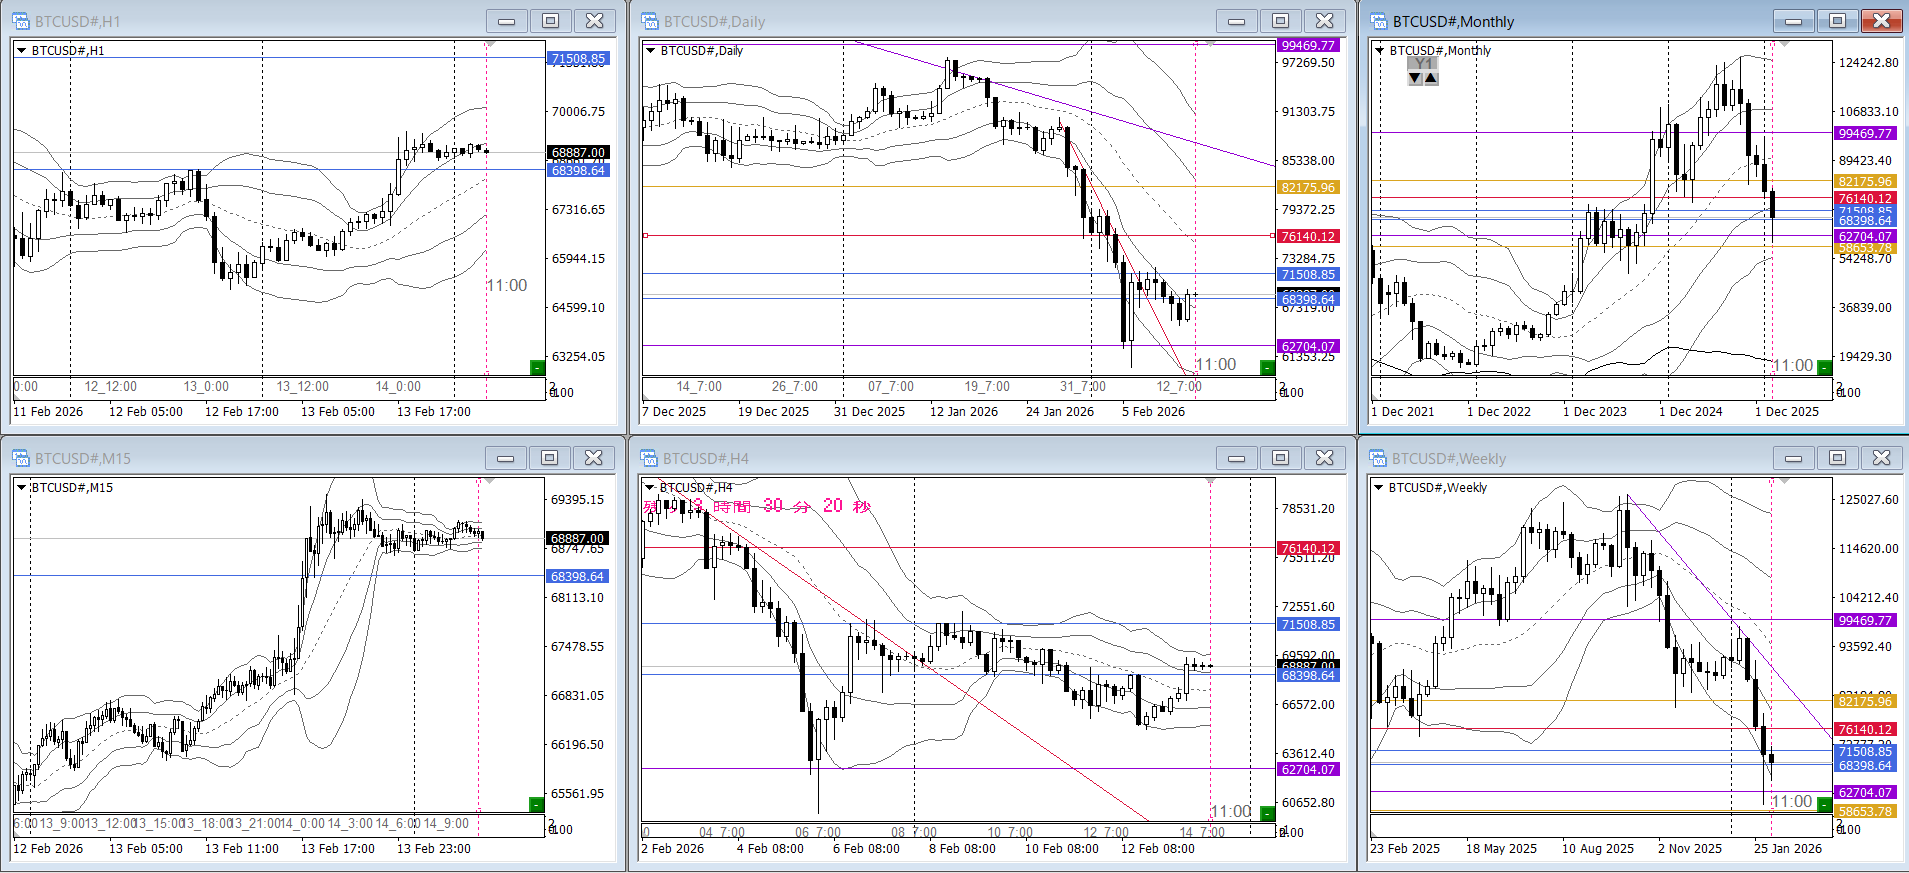
Task: Click the Y1 up arrow in Monthly chart
Action: pyautogui.click(x=1431, y=78)
